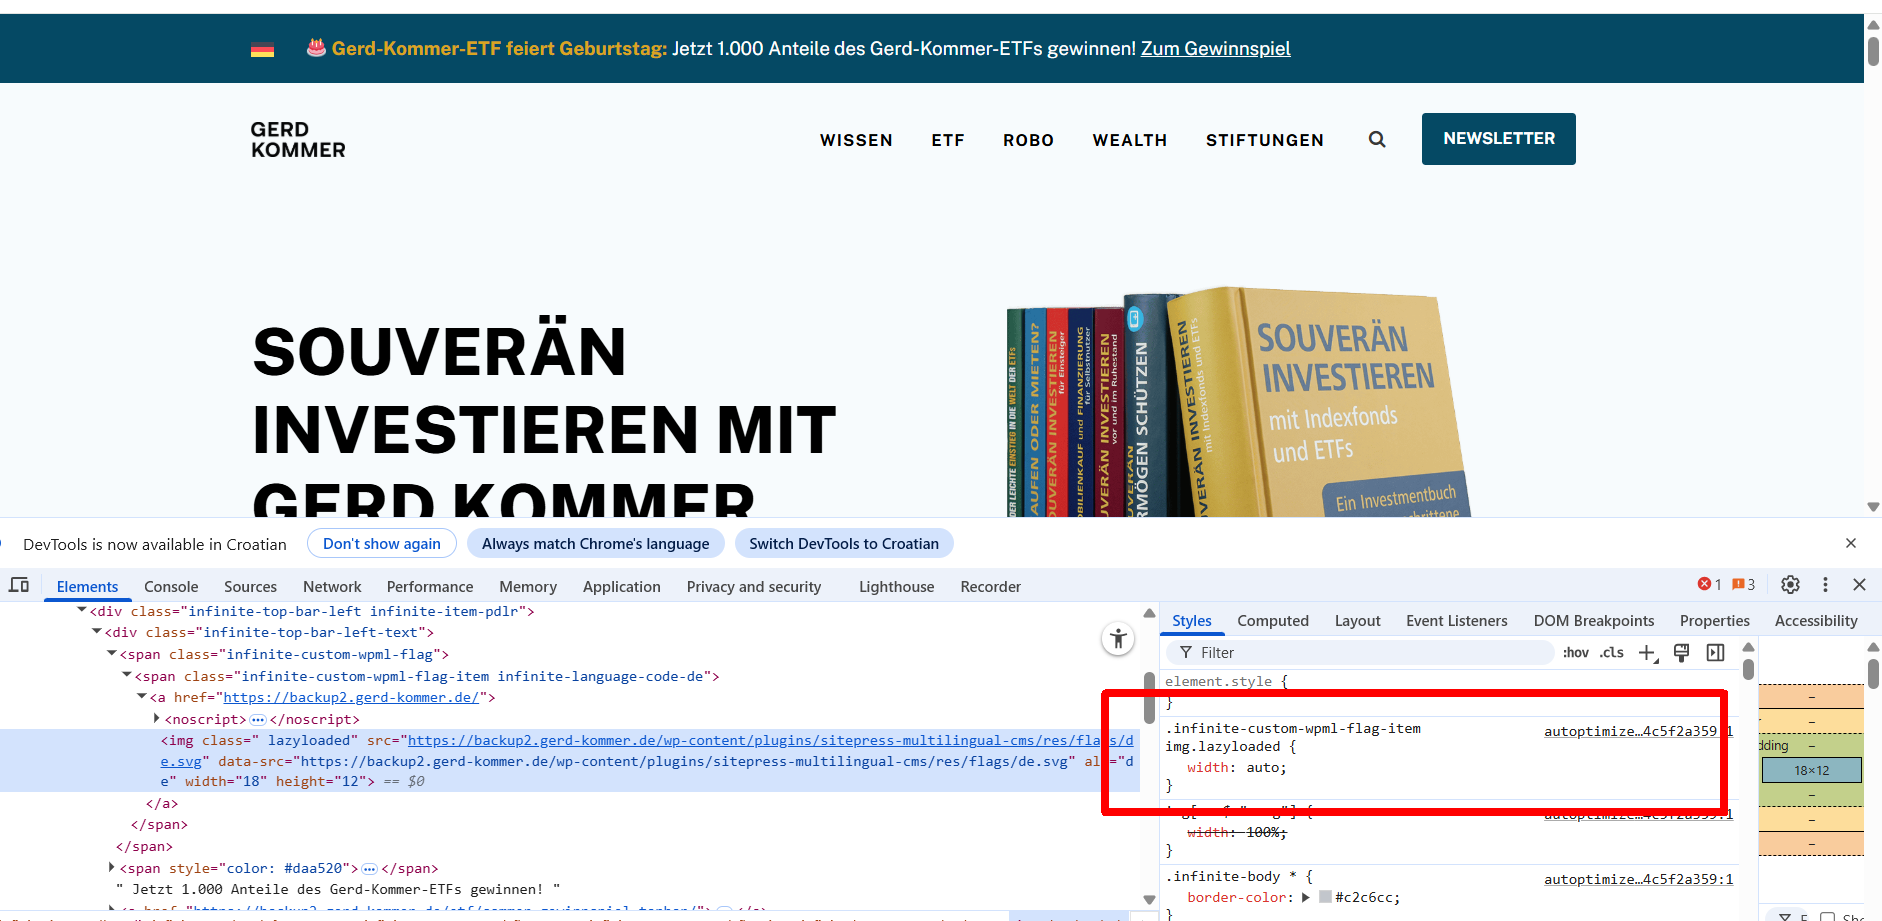The width and height of the screenshot is (1882, 921).
Task: Click the 18×12 content box in box model
Action: [x=1811, y=770]
